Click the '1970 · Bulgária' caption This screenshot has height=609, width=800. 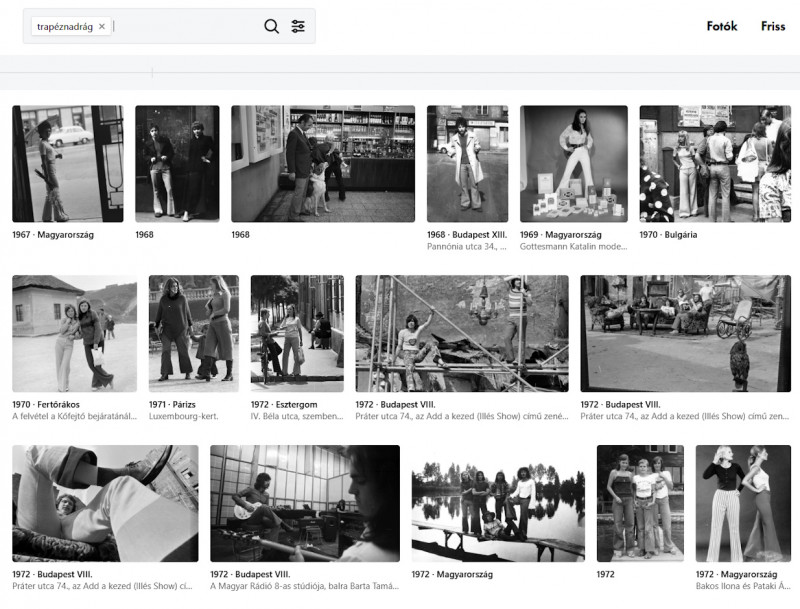[x=668, y=235]
